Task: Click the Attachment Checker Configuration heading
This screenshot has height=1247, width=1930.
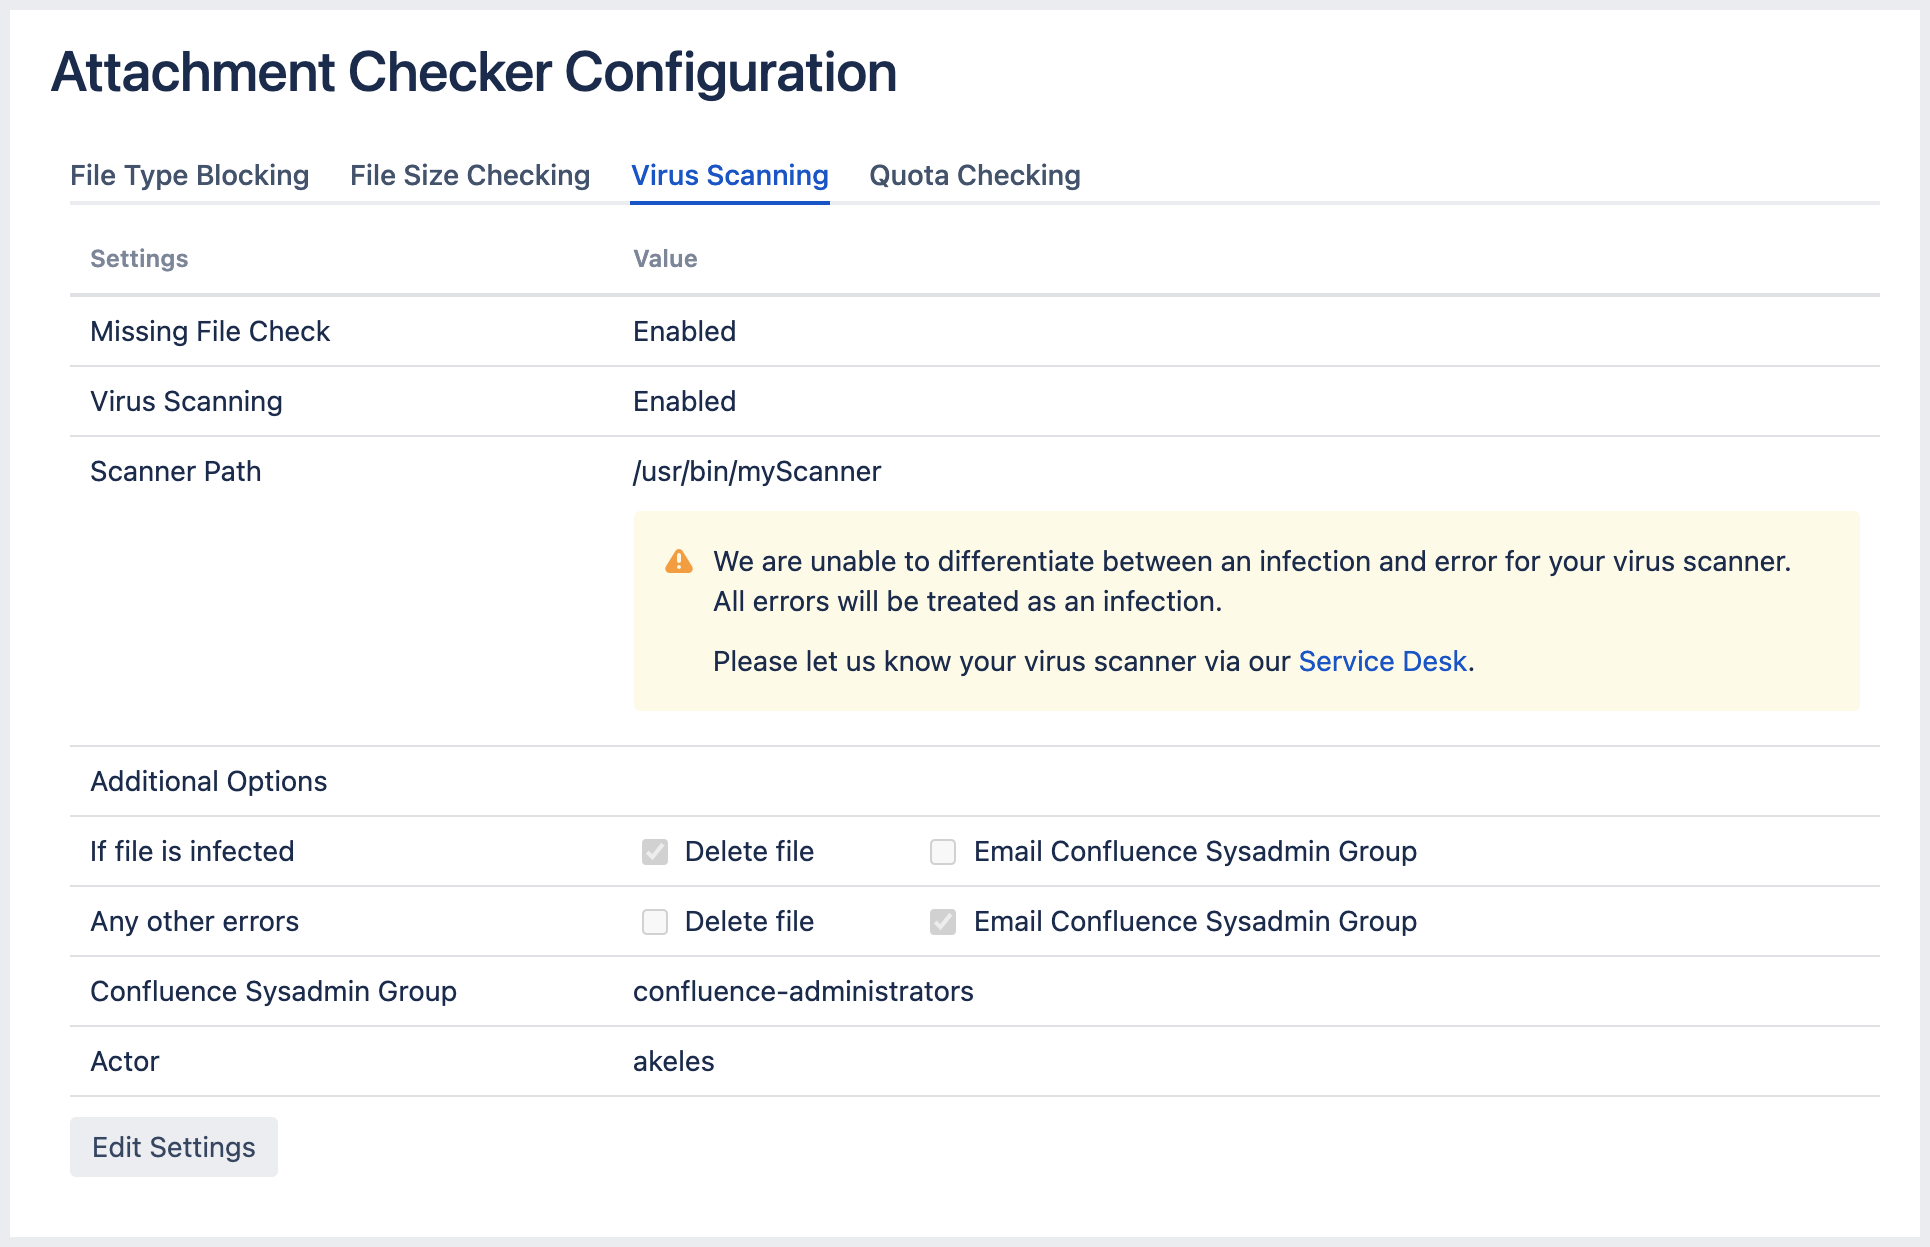Action: (x=474, y=73)
